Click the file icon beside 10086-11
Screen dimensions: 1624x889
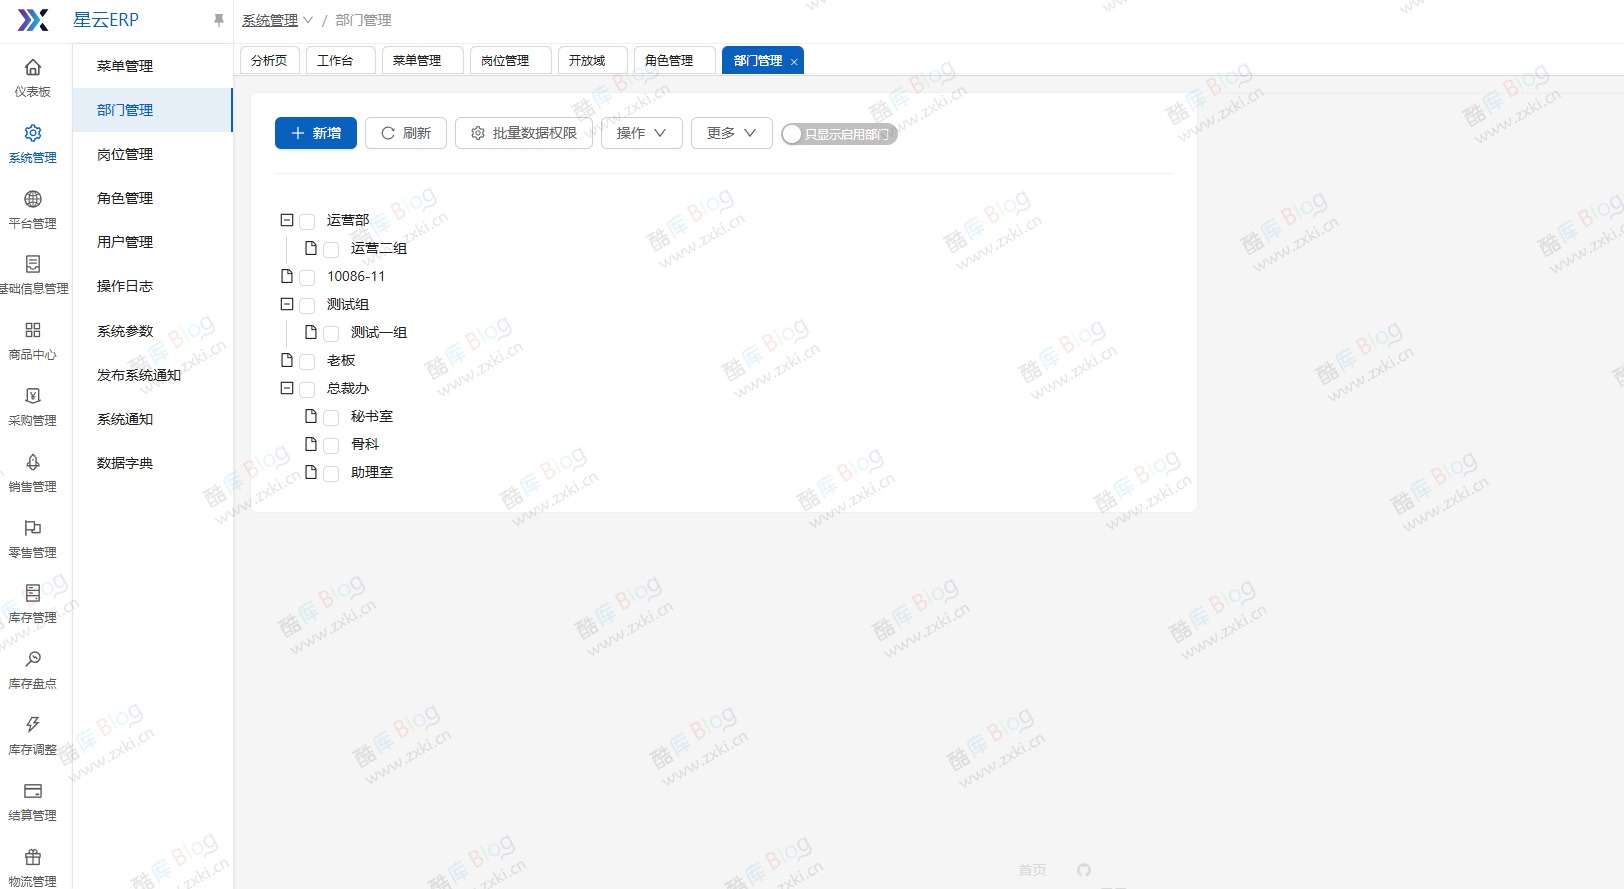pyautogui.click(x=287, y=276)
